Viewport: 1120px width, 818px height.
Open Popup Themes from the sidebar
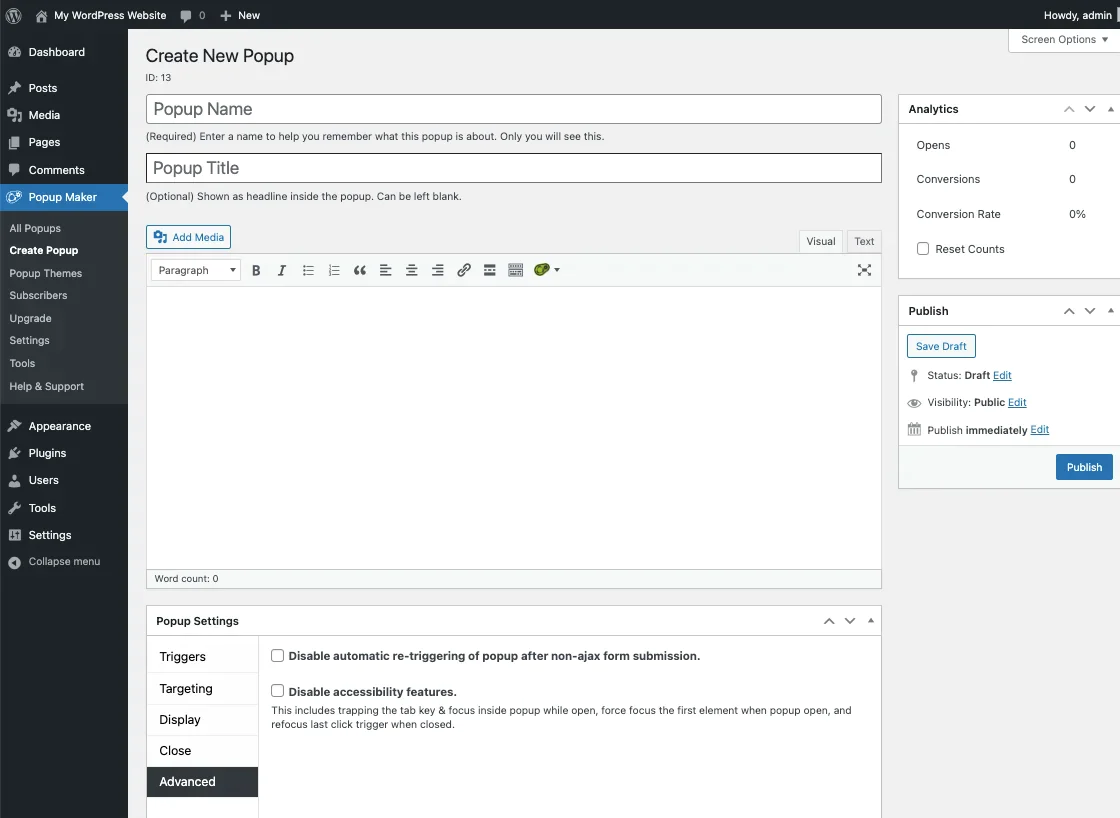[x=46, y=272]
